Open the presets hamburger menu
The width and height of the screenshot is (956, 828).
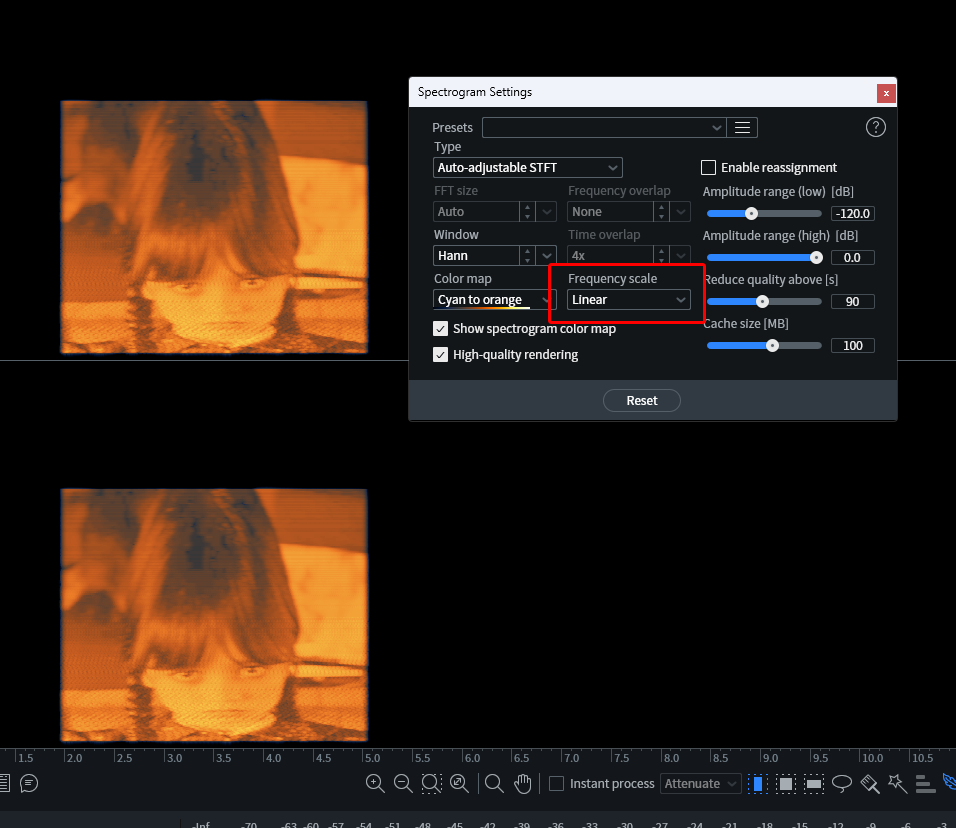pos(742,127)
